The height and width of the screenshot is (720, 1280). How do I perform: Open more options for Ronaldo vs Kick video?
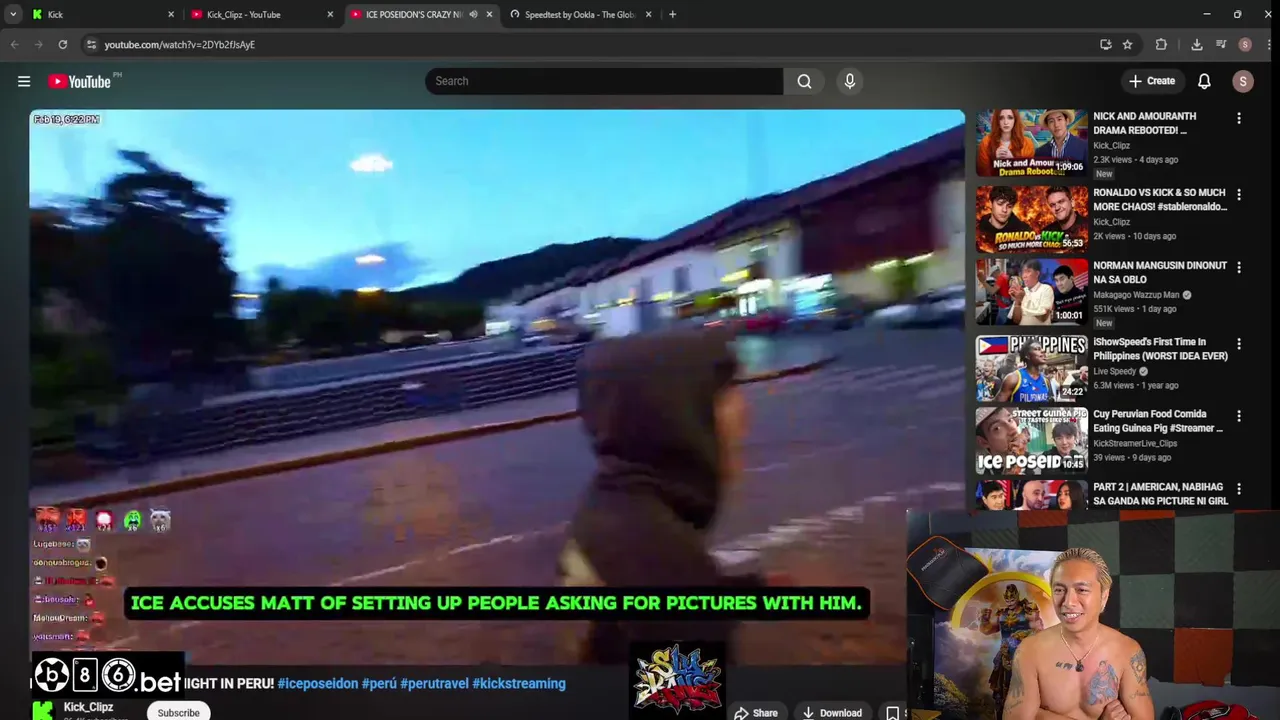pyautogui.click(x=1238, y=194)
